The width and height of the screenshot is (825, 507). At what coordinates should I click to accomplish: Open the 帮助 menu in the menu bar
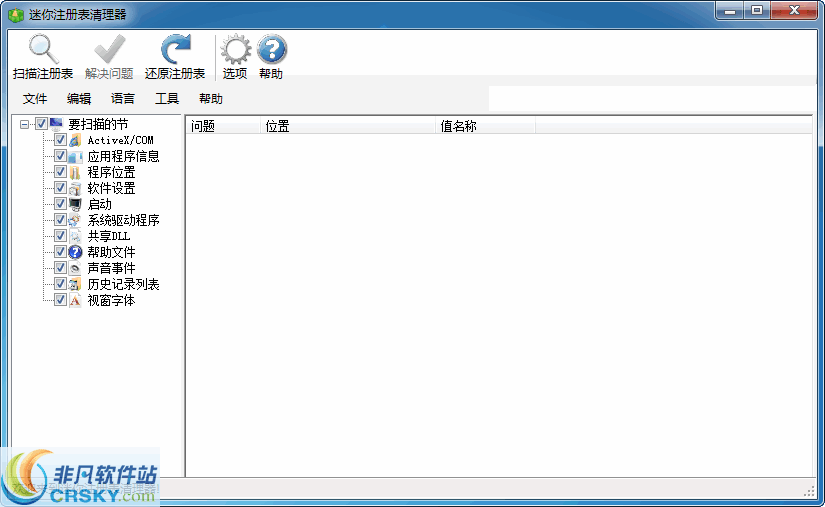click(211, 98)
